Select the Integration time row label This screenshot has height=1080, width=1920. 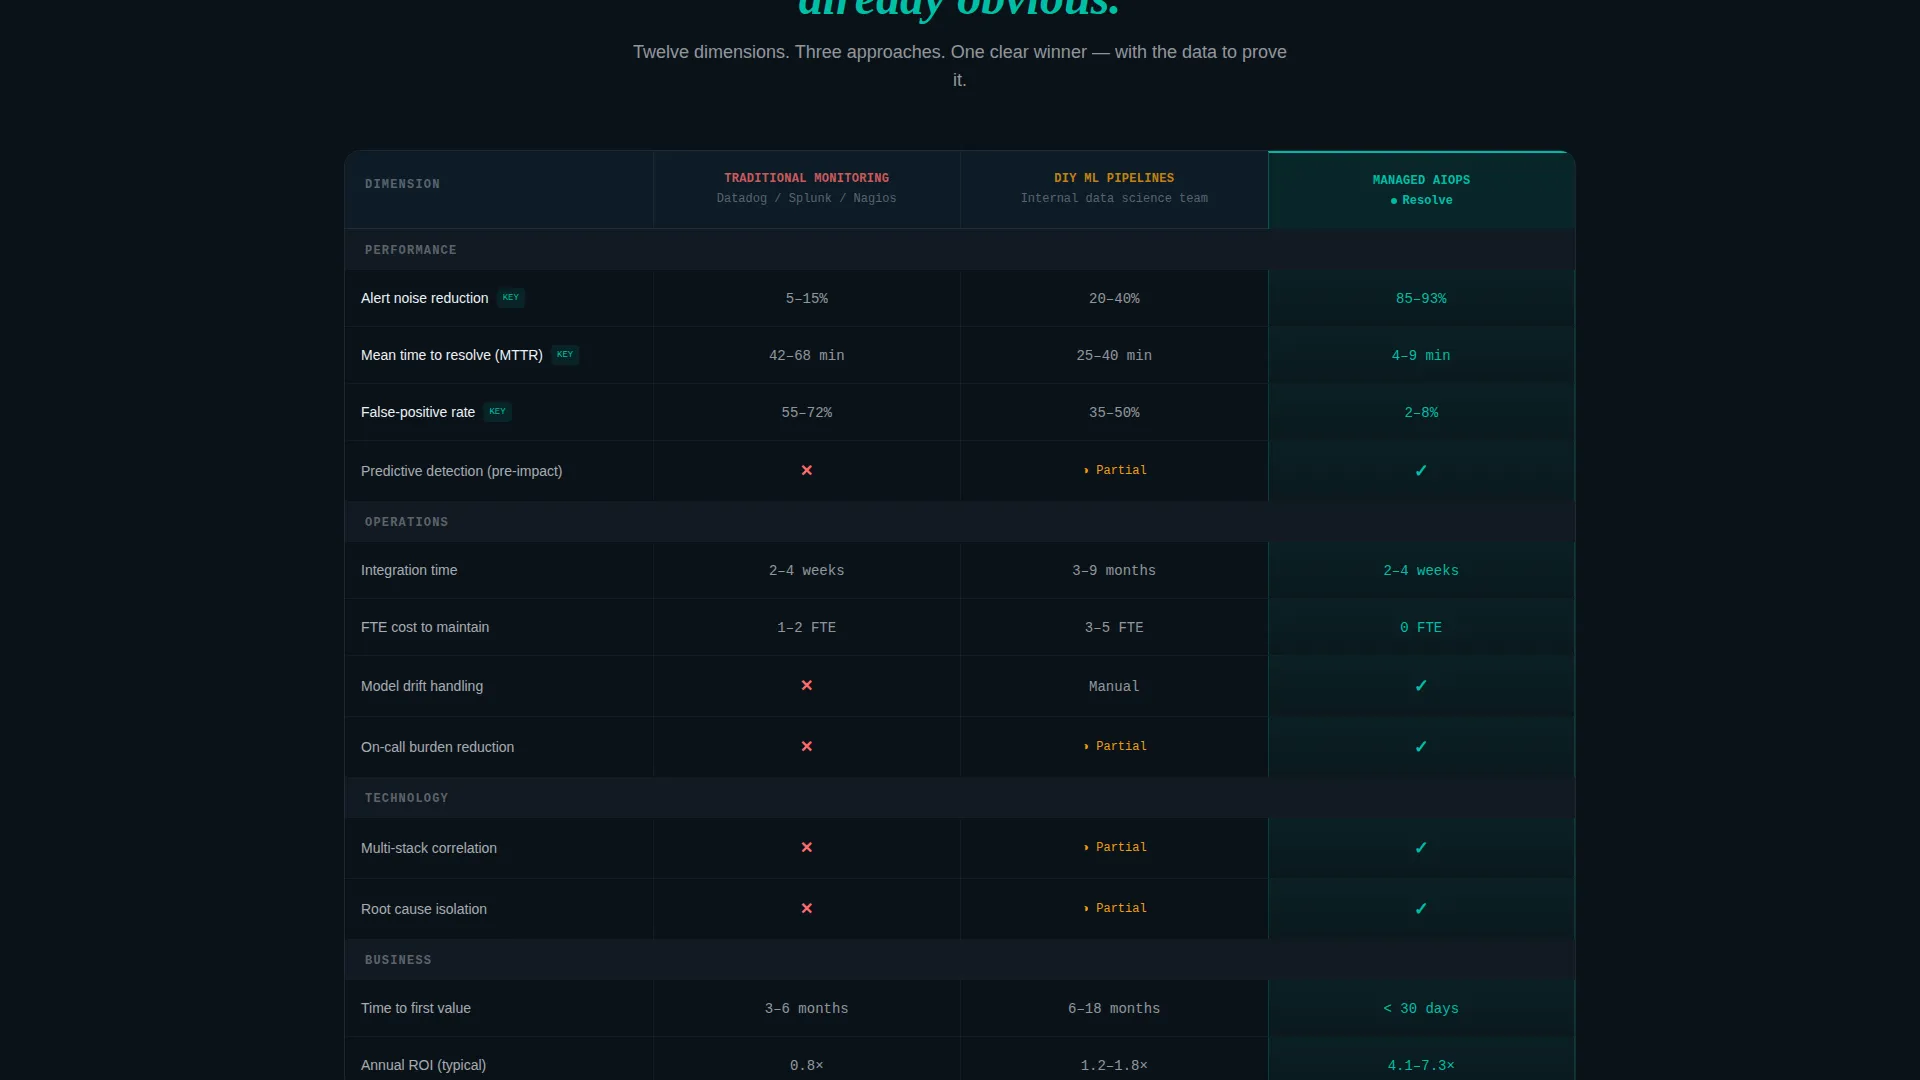pyautogui.click(x=409, y=570)
